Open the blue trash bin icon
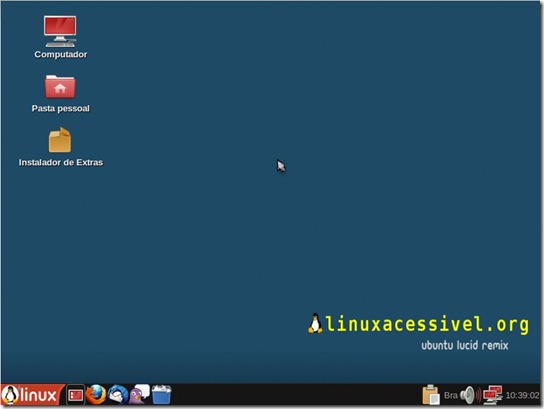This screenshot has height=409, width=544. (x=161, y=394)
